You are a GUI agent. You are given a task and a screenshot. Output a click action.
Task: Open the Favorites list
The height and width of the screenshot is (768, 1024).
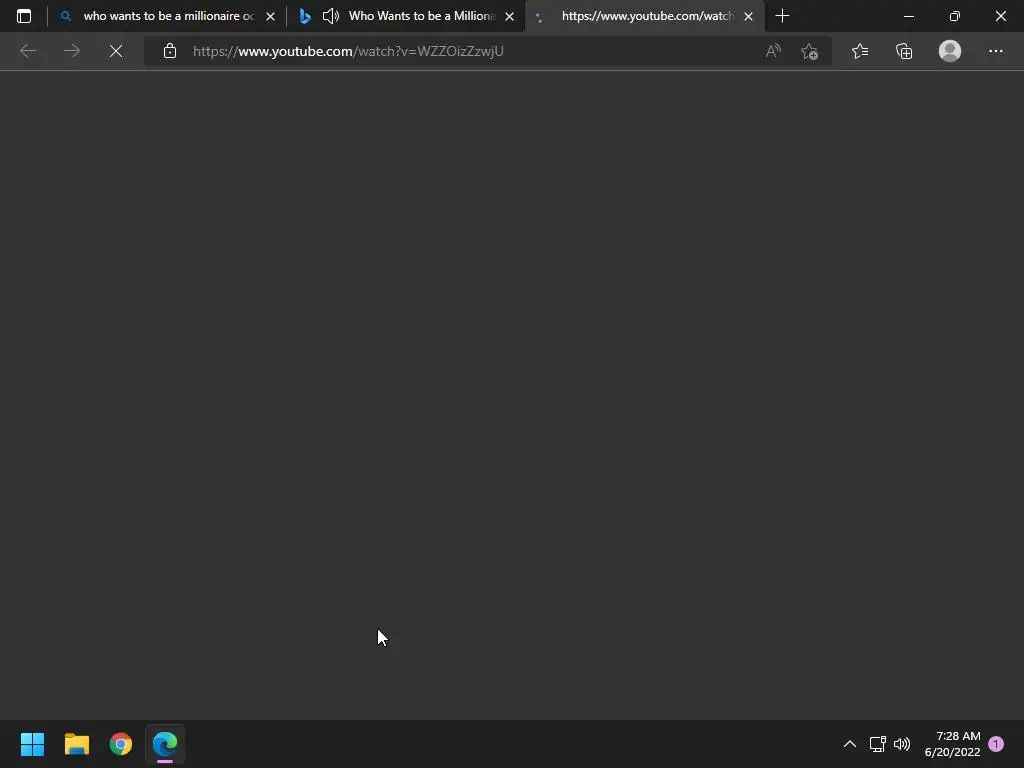tap(860, 51)
